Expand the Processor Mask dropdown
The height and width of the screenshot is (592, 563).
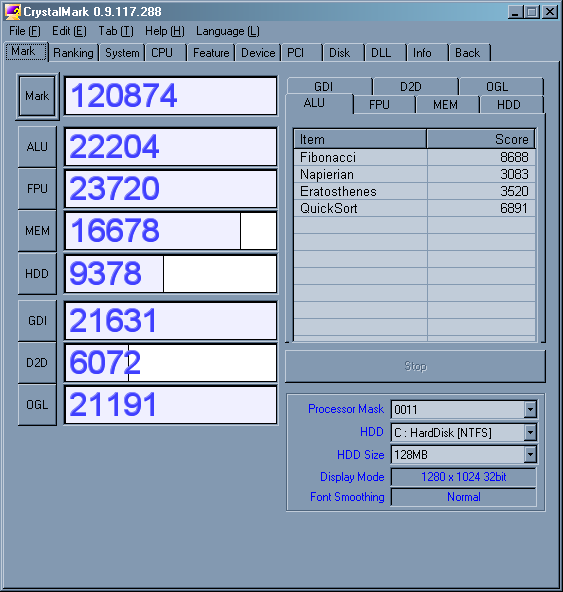[x=530, y=409]
